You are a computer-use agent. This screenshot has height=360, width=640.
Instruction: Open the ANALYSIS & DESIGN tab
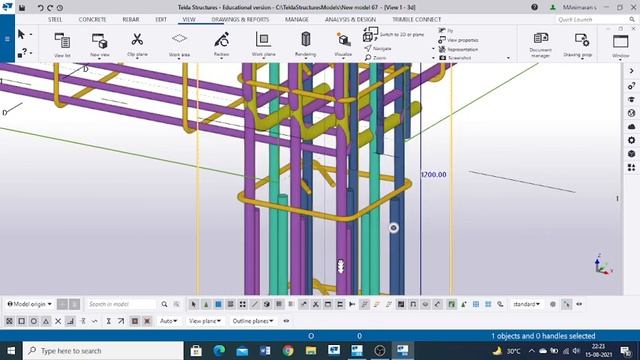click(350, 19)
